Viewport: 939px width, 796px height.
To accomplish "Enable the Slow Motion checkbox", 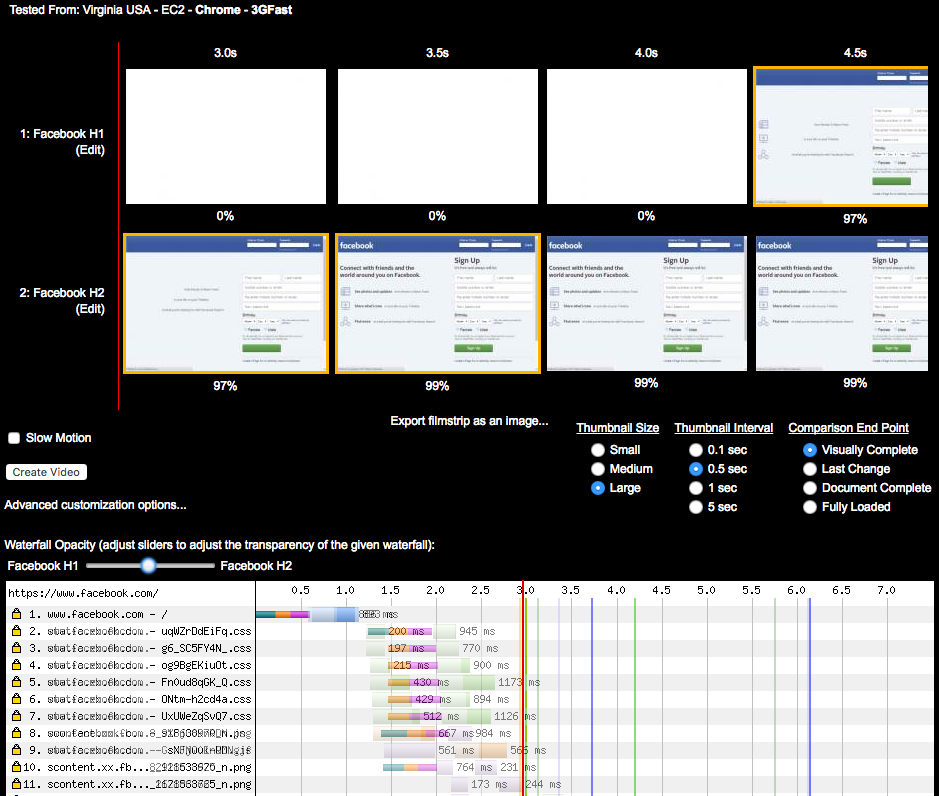I will click(x=14, y=438).
